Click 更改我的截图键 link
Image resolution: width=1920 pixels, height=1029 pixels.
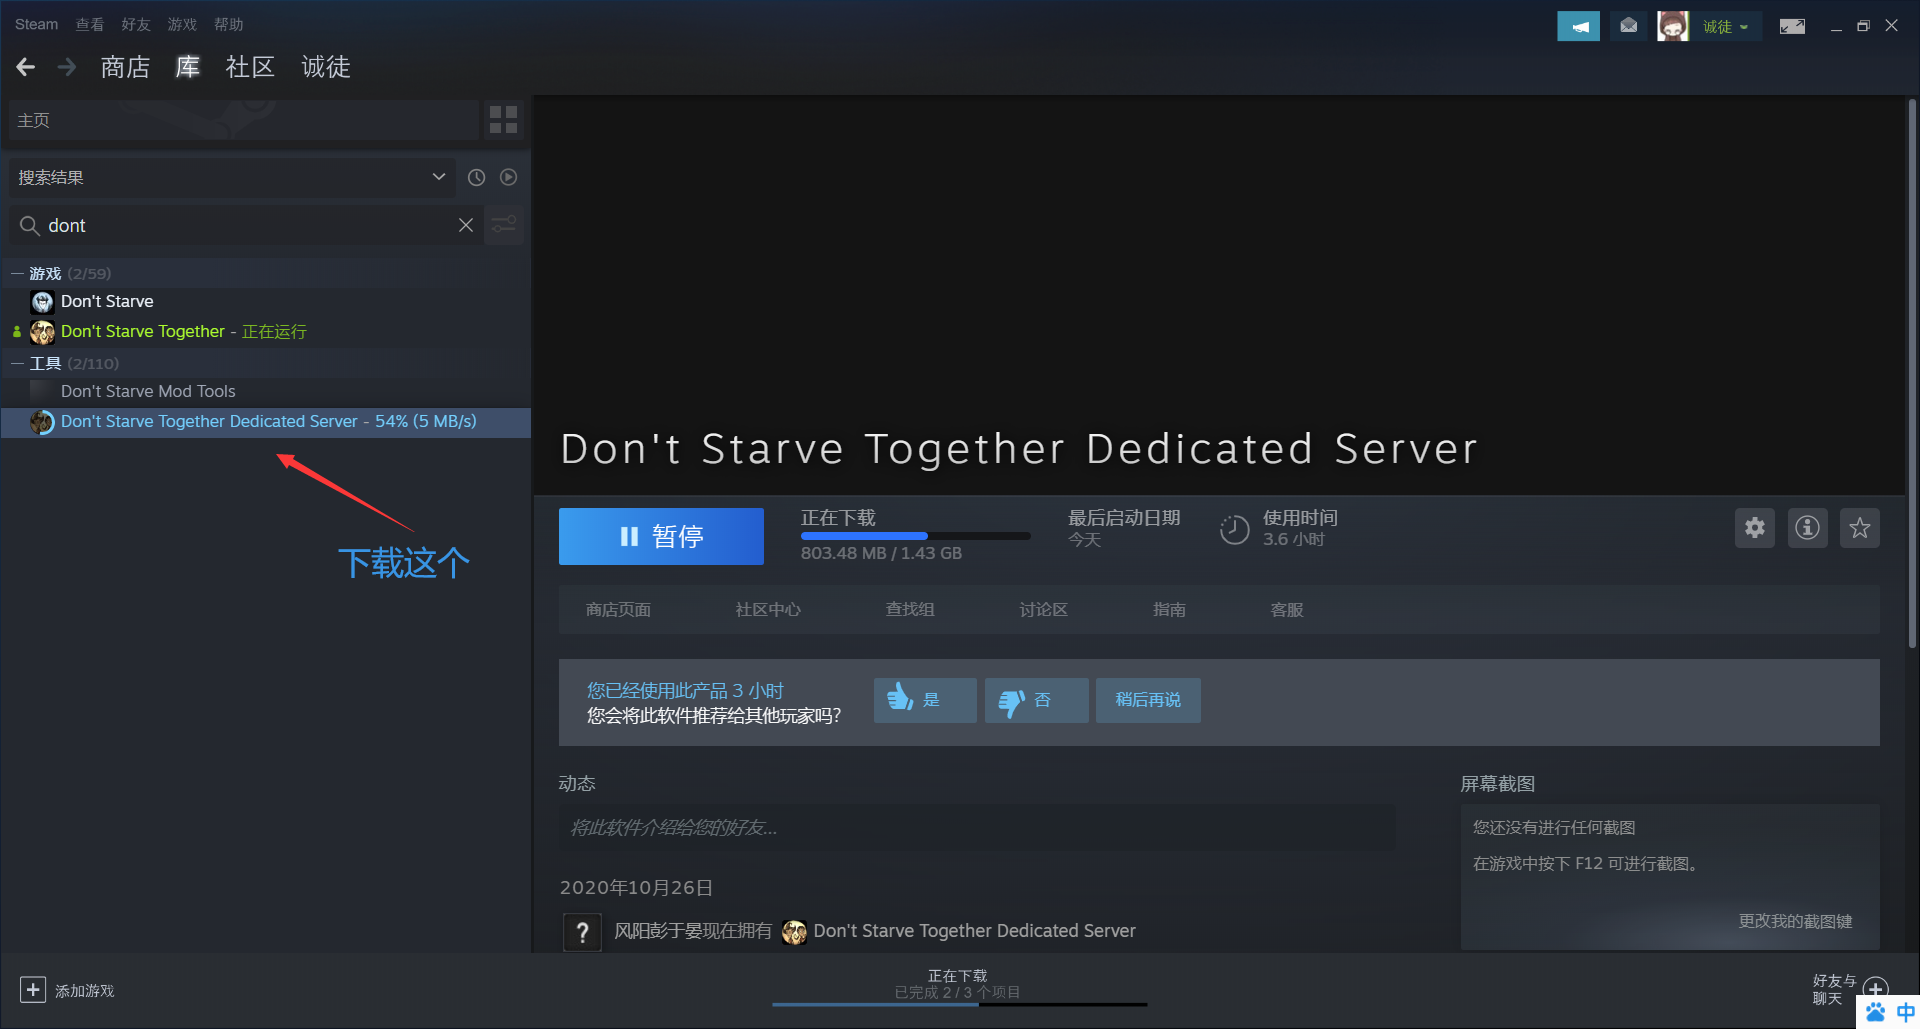(x=1795, y=921)
